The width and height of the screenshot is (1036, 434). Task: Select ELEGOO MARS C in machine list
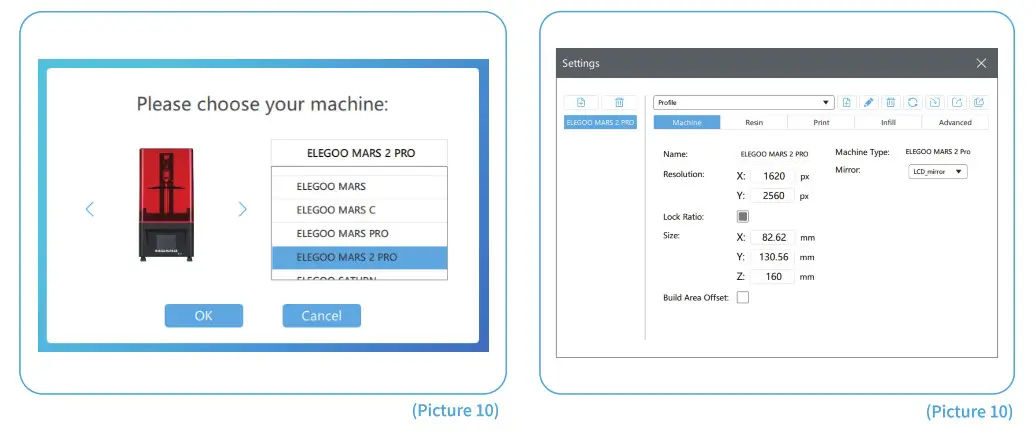point(359,210)
